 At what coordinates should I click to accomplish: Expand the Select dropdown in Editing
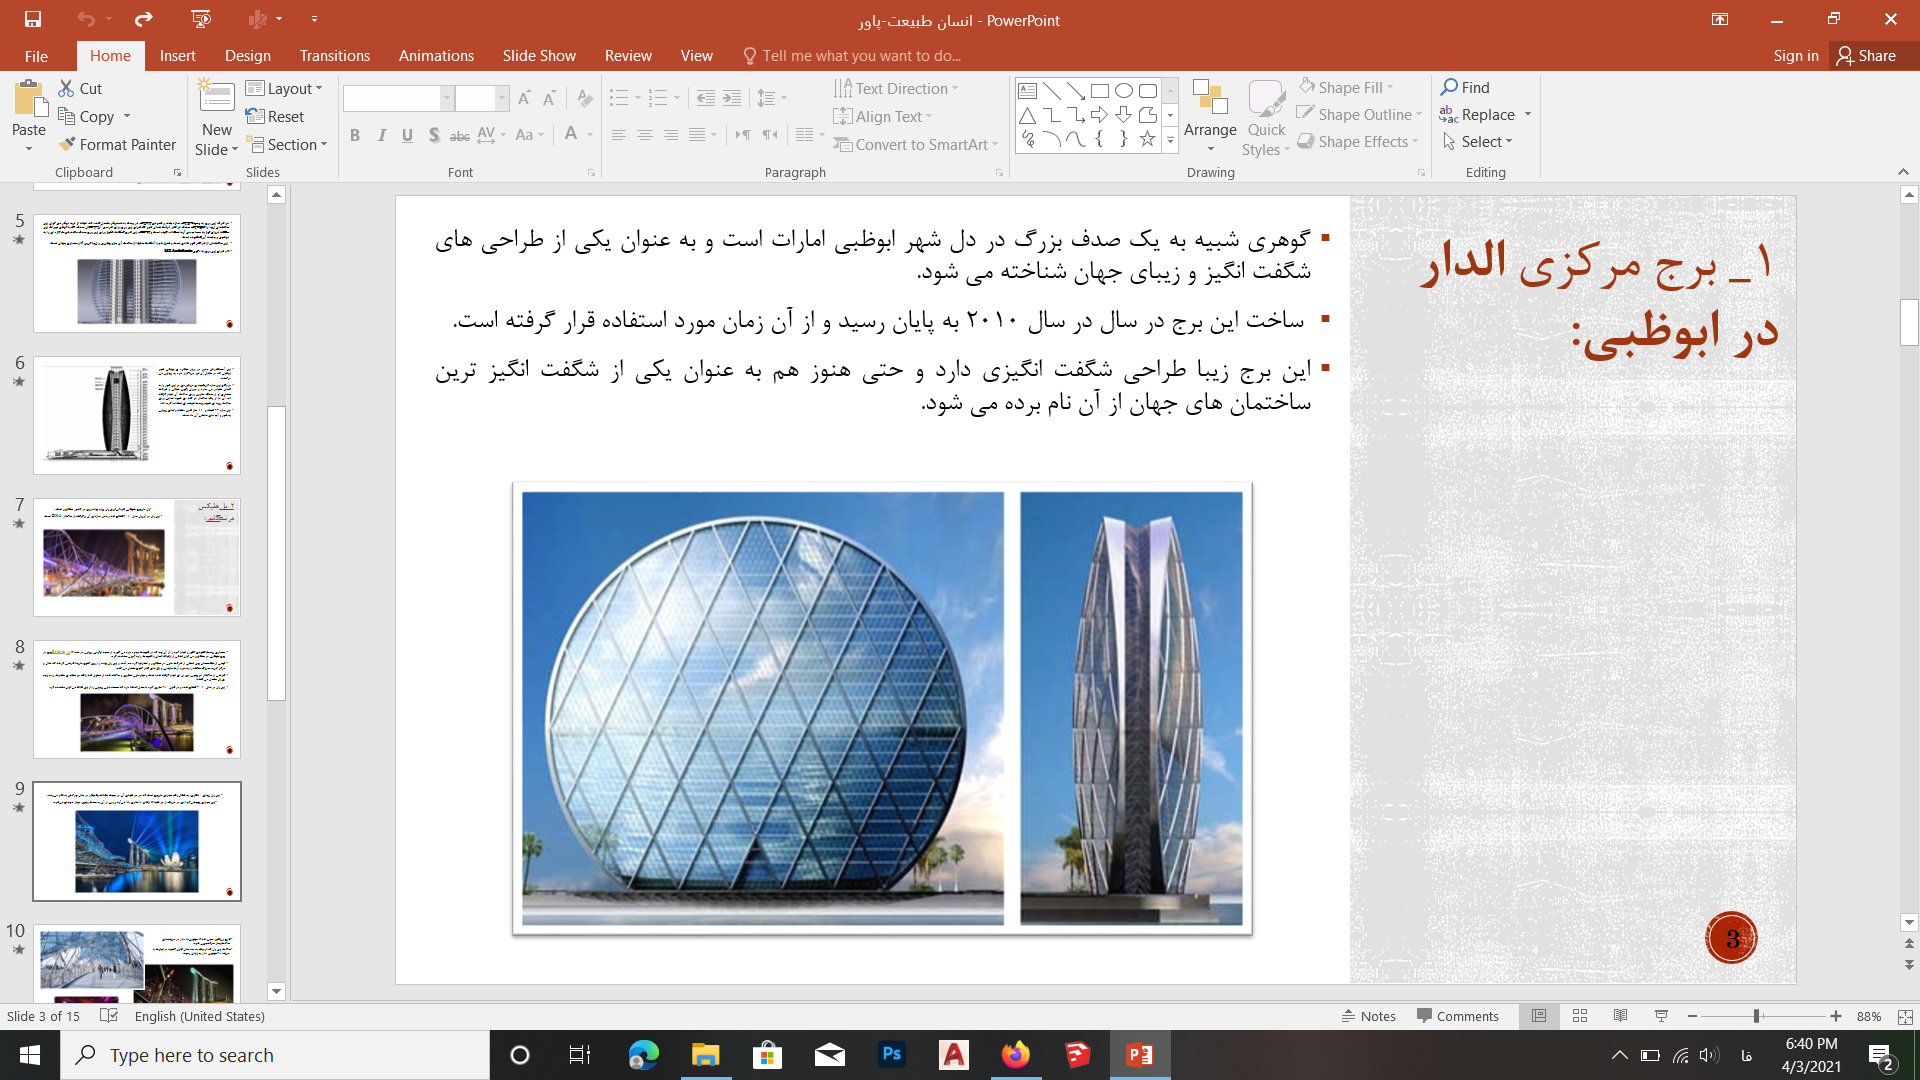[1478, 142]
